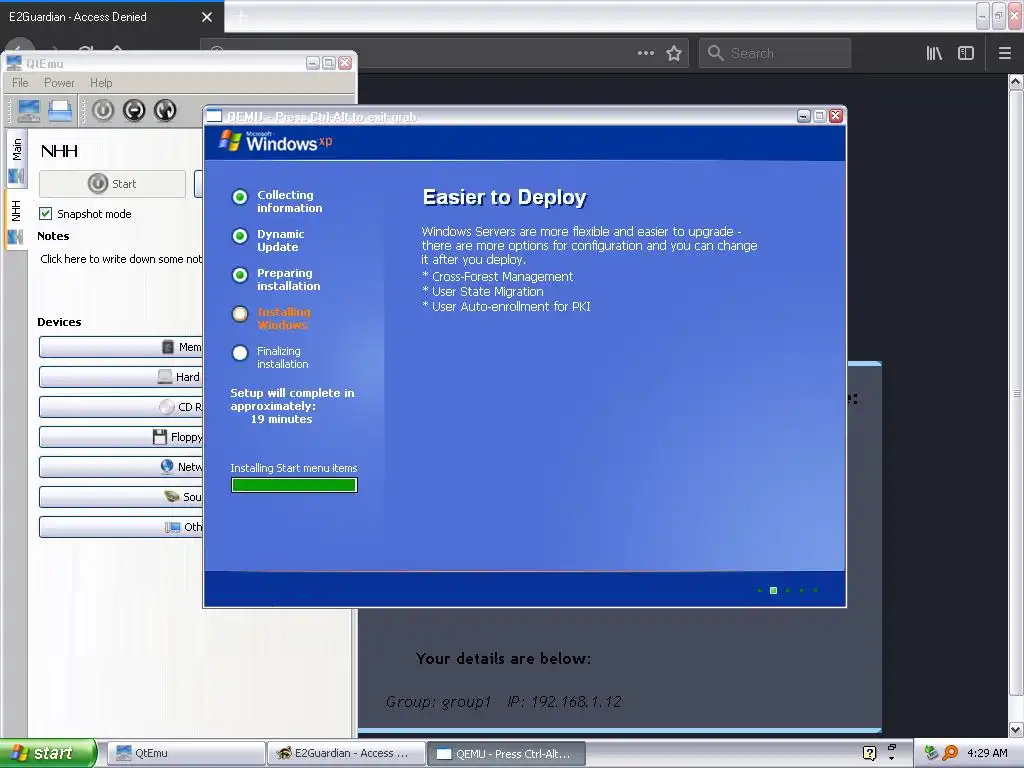Click the Start button for NHH machine
This screenshot has height=768, width=1024.
pos(112,184)
